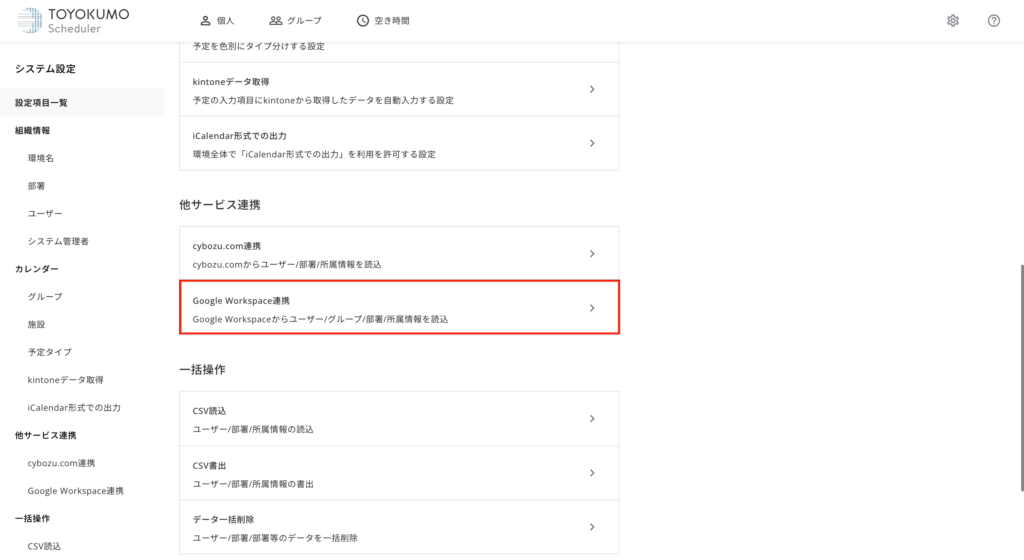Switch to the グループ view label
The height and width of the screenshot is (560, 1024).
pos(304,21)
